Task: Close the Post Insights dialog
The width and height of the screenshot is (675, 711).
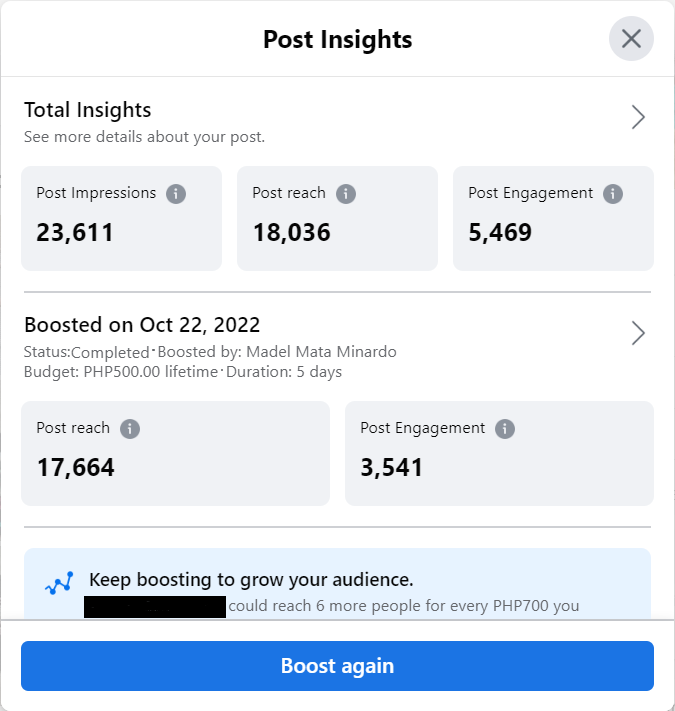Action: 631,39
